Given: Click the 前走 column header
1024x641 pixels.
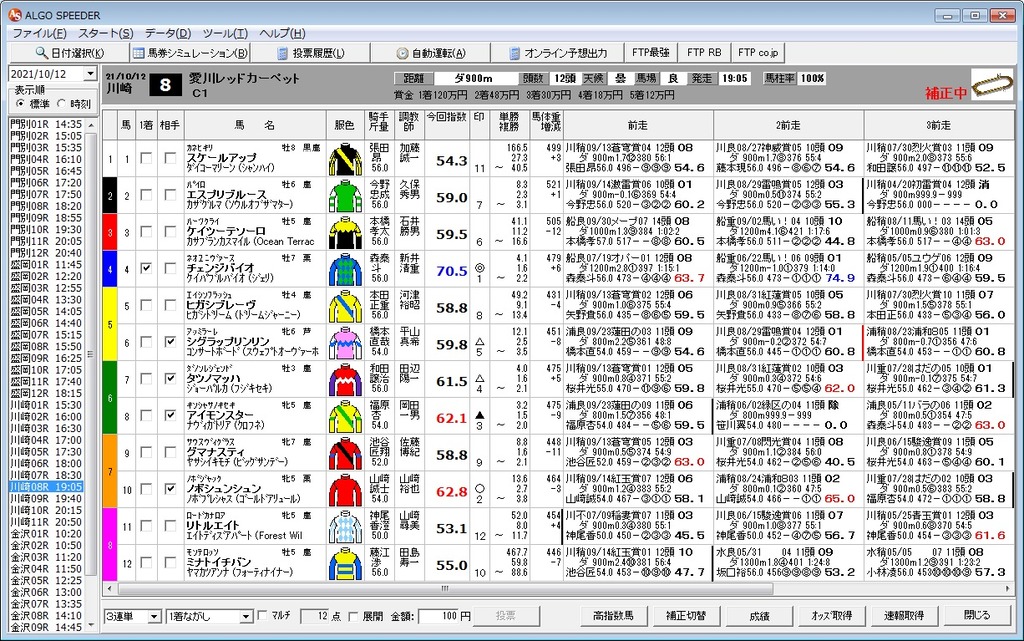Looking at the screenshot, I should [638, 124].
